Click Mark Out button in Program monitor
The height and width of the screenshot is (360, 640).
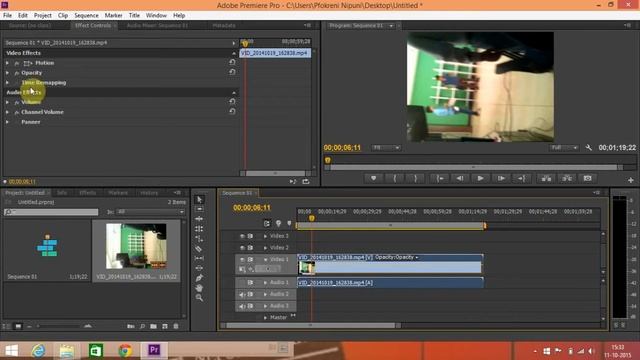[416, 178]
